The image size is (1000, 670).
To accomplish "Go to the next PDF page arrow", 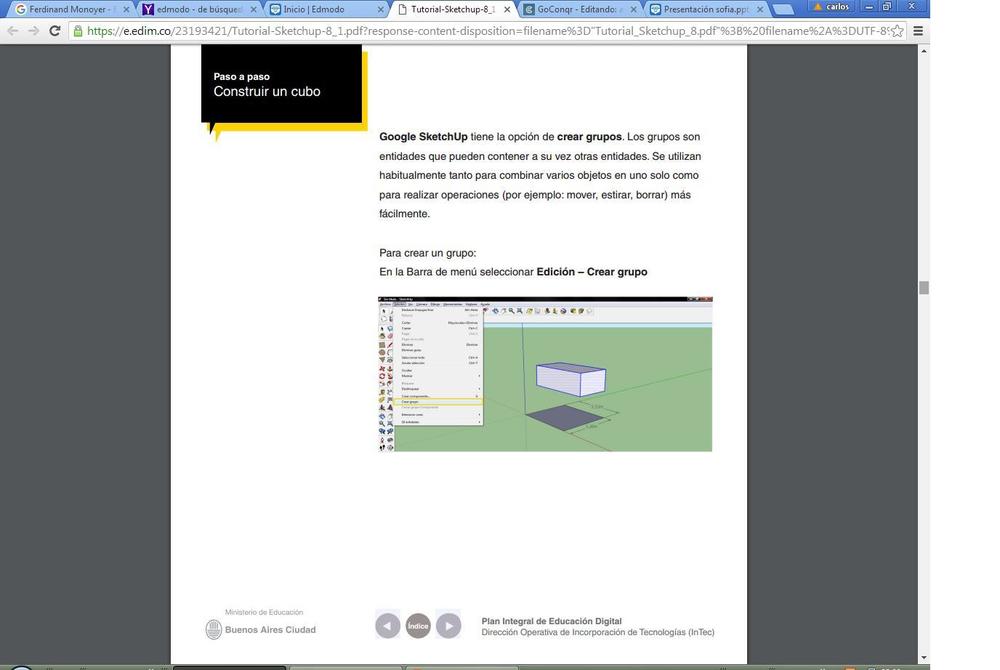I will [448, 626].
